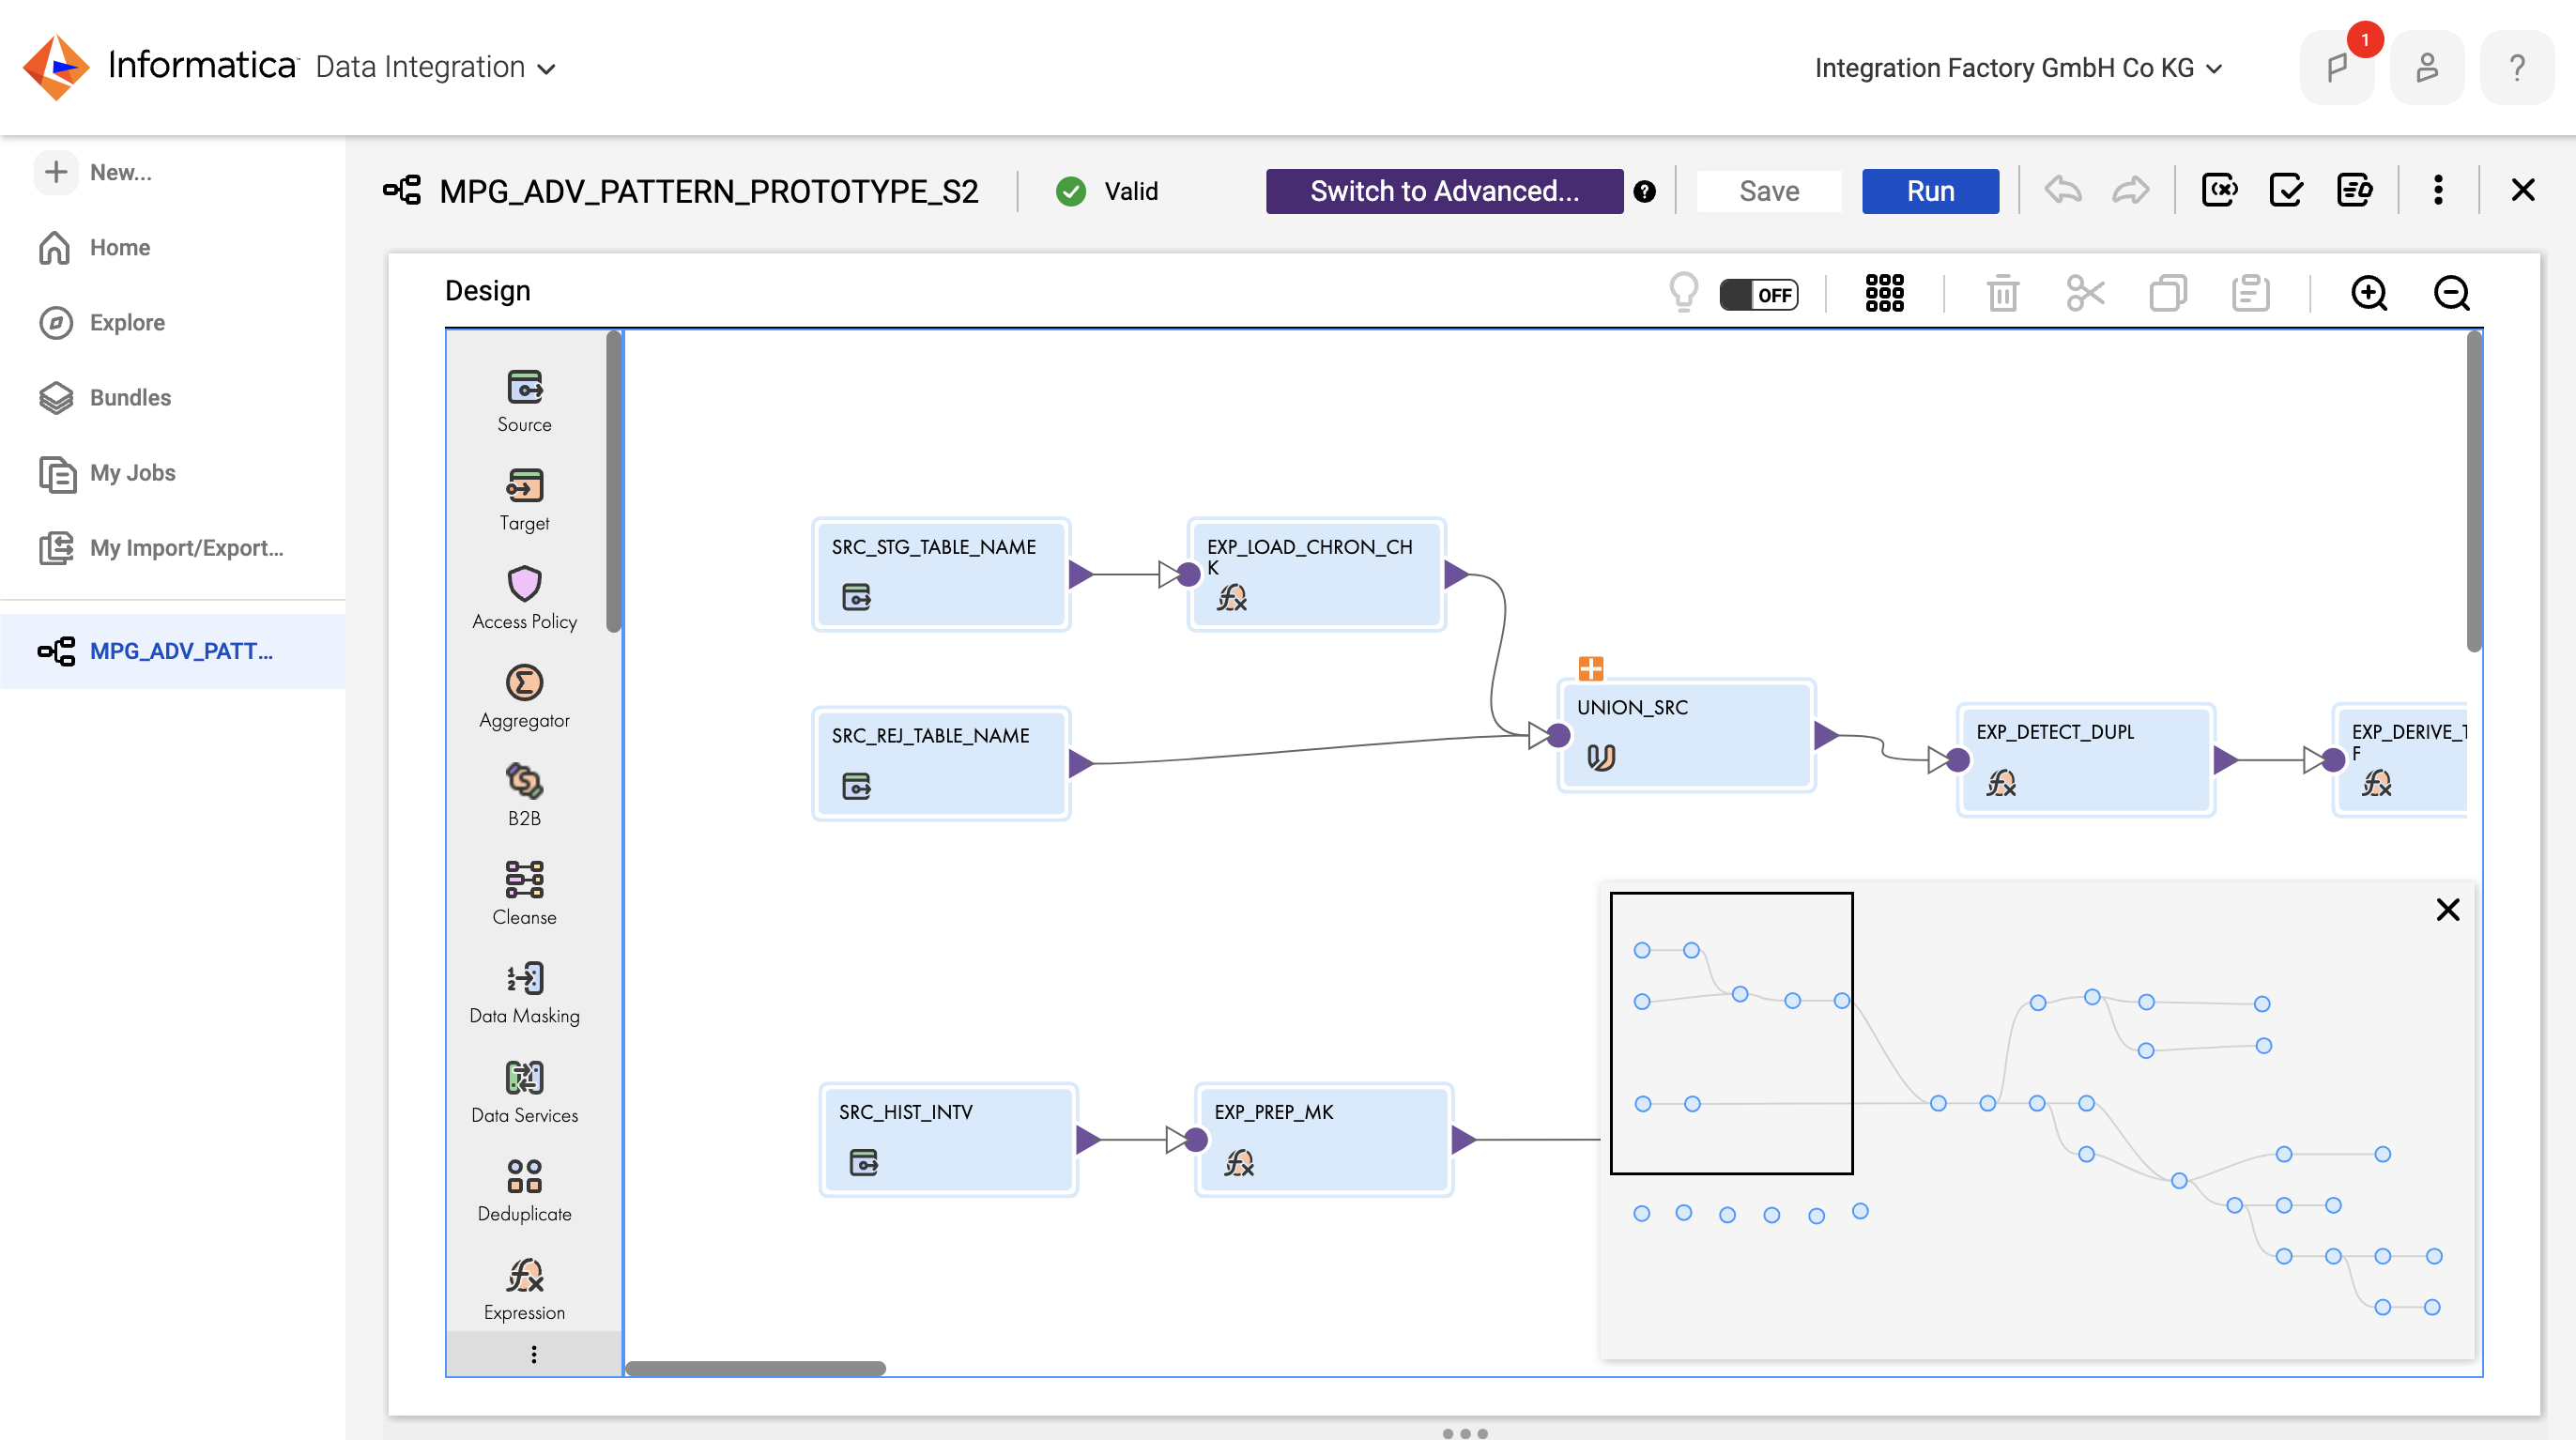2576x1440 pixels.
Task: Expand the UNION_SRC orange plus marker
Action: pyautogui.click(x=1590, y=668)
